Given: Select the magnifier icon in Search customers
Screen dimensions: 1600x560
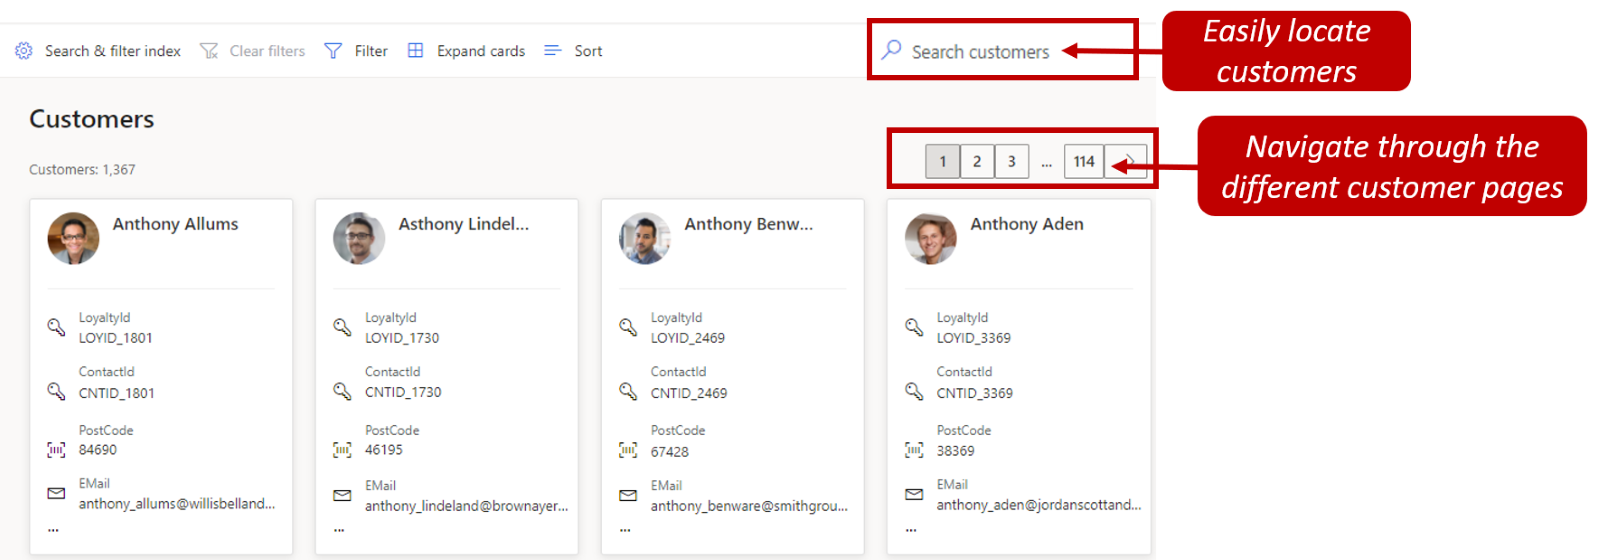Looking at the screenshot, I should (891, 49).
